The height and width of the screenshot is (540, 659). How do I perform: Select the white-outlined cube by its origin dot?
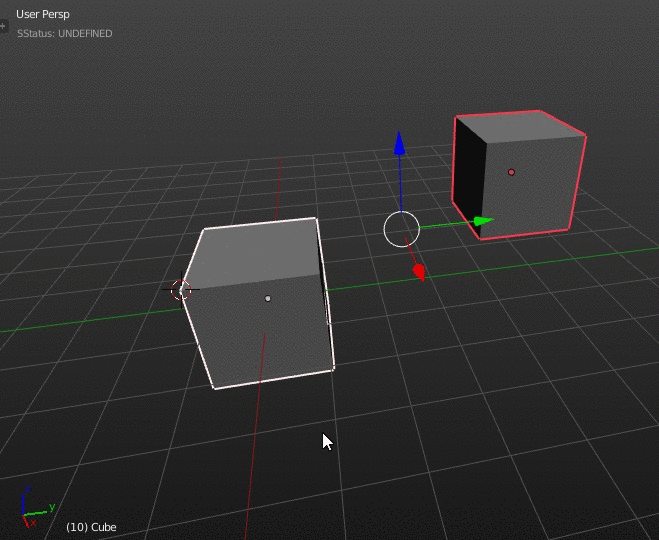[x=268, y=298]
